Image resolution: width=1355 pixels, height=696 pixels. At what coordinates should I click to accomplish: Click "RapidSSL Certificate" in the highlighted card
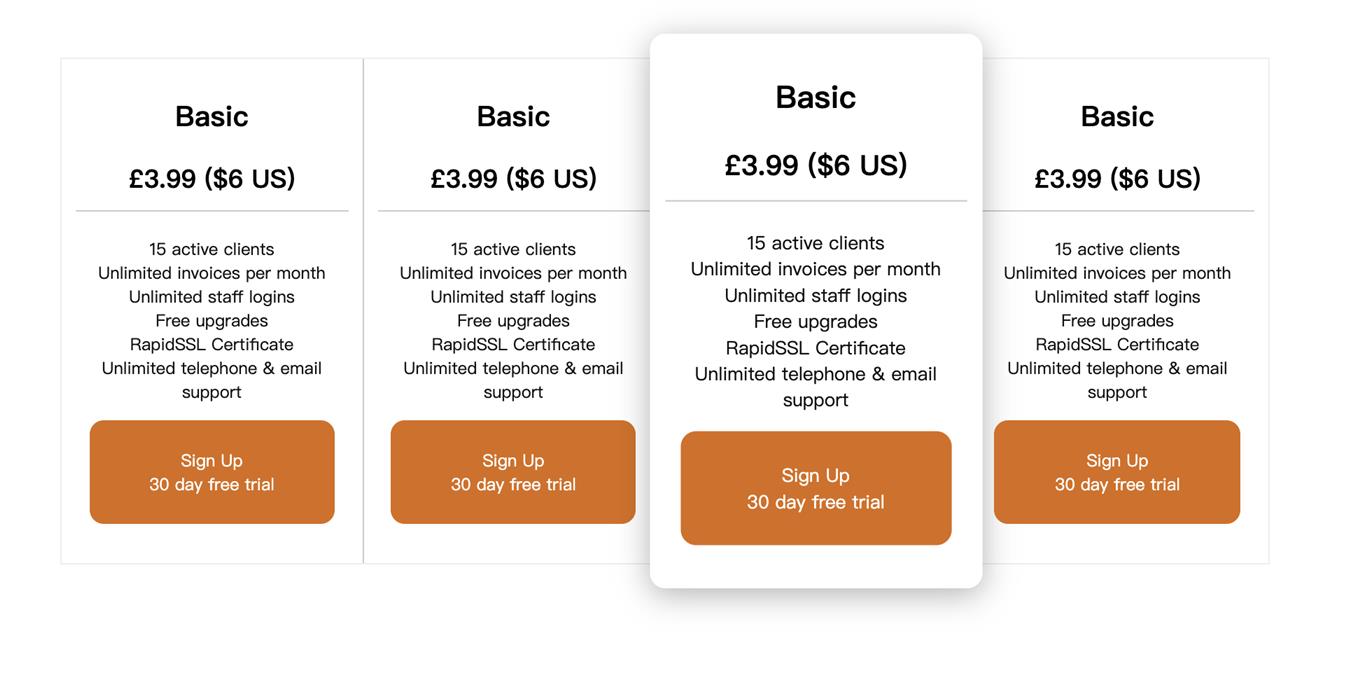coord(816,348)
